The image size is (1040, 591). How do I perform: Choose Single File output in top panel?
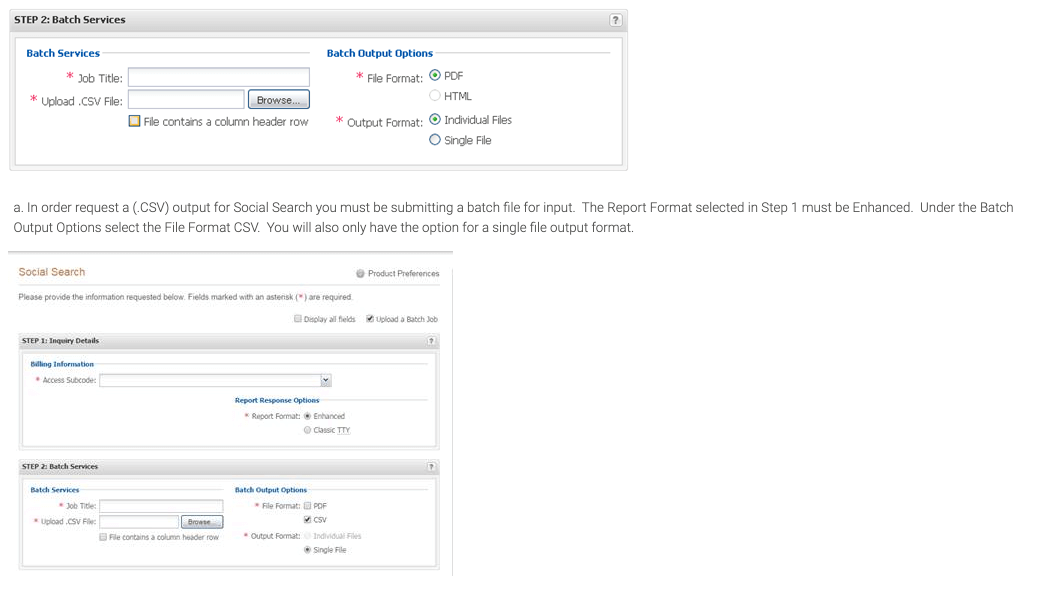(x=435, y=140)
